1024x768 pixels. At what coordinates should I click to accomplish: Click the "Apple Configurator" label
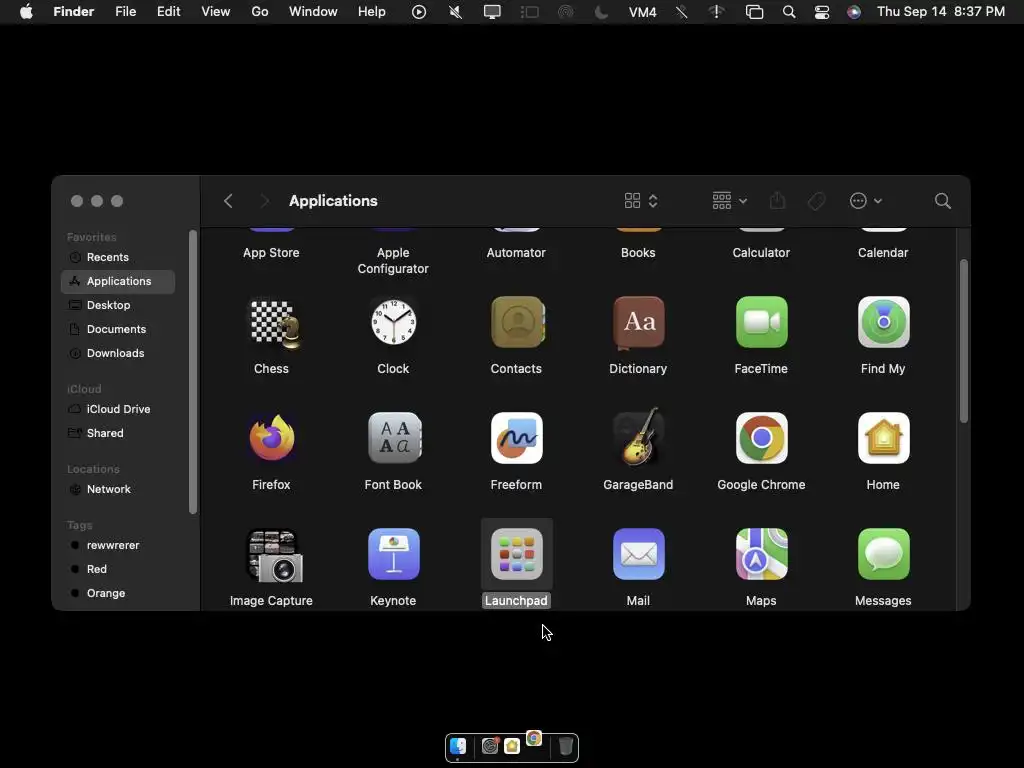point(393,261)
